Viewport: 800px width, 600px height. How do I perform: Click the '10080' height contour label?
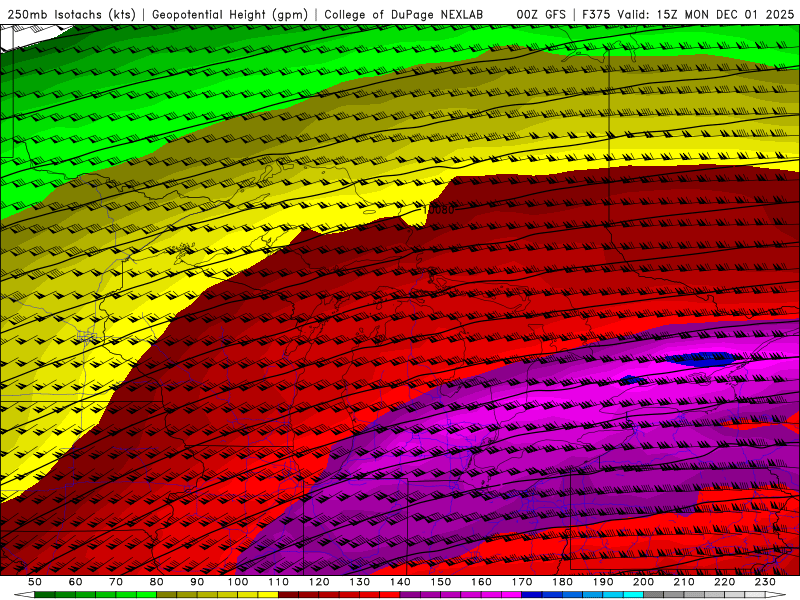pos(438,210)
